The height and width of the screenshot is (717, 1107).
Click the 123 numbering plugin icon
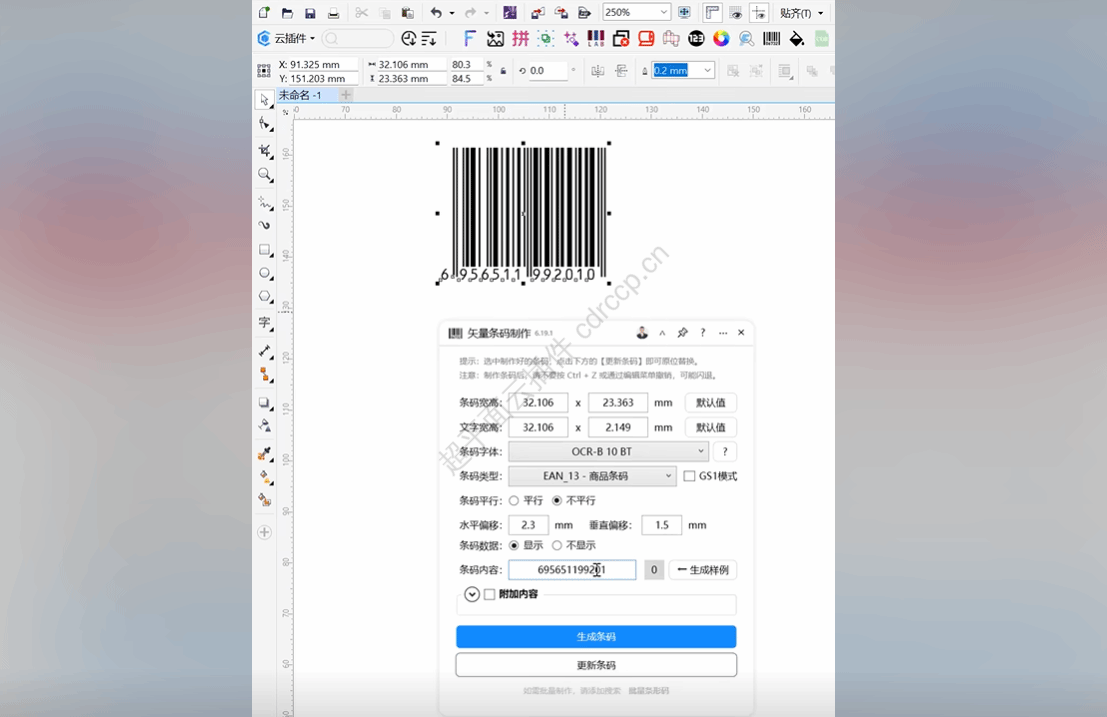point(696,39)
